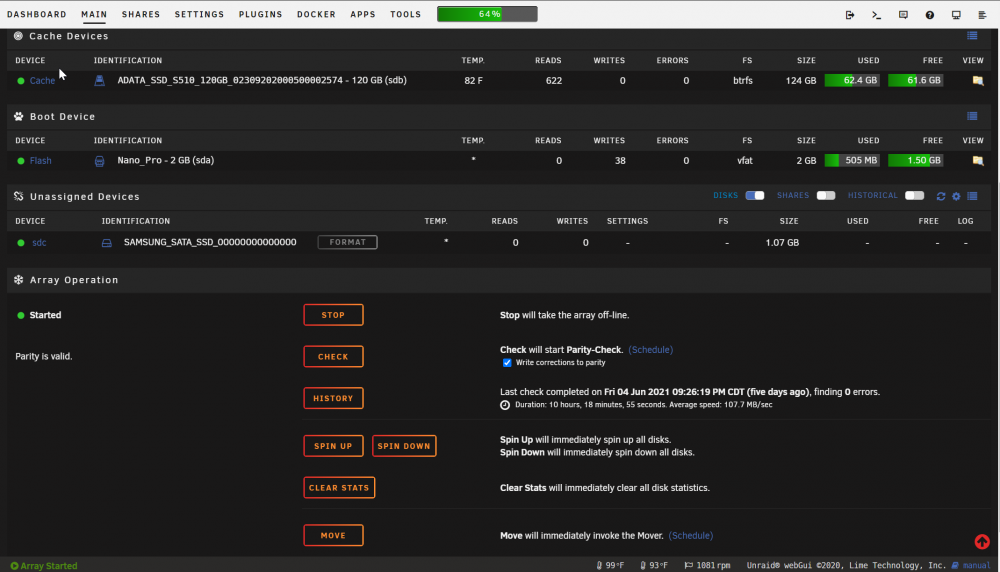1000x572 pixels.
Task: Open the DASHBOARD tab
Action: [x=37, y=14]
